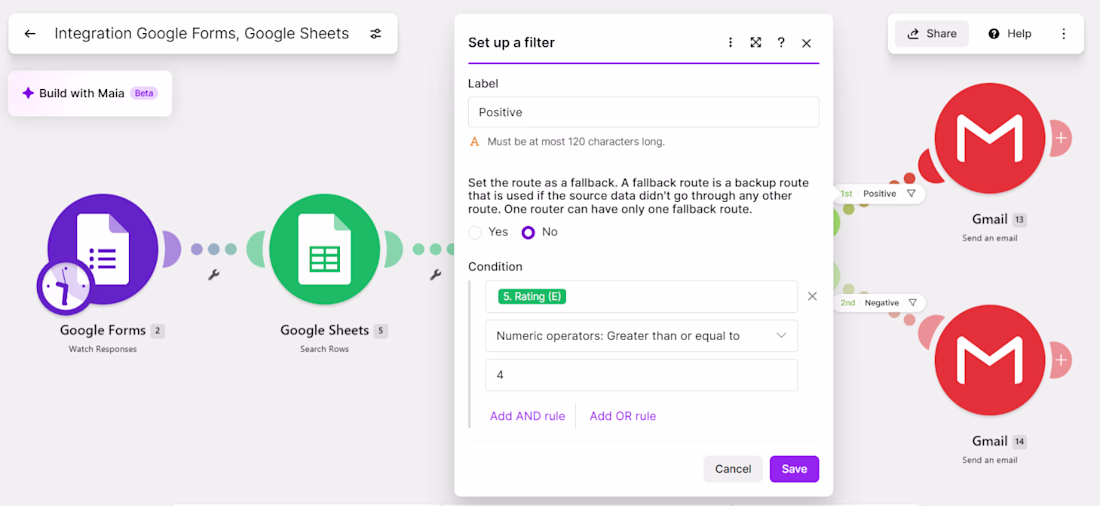Click wrench between Forms and Sheets
The height and width of the screenshot is (506, 1100).
pos(214,275)
